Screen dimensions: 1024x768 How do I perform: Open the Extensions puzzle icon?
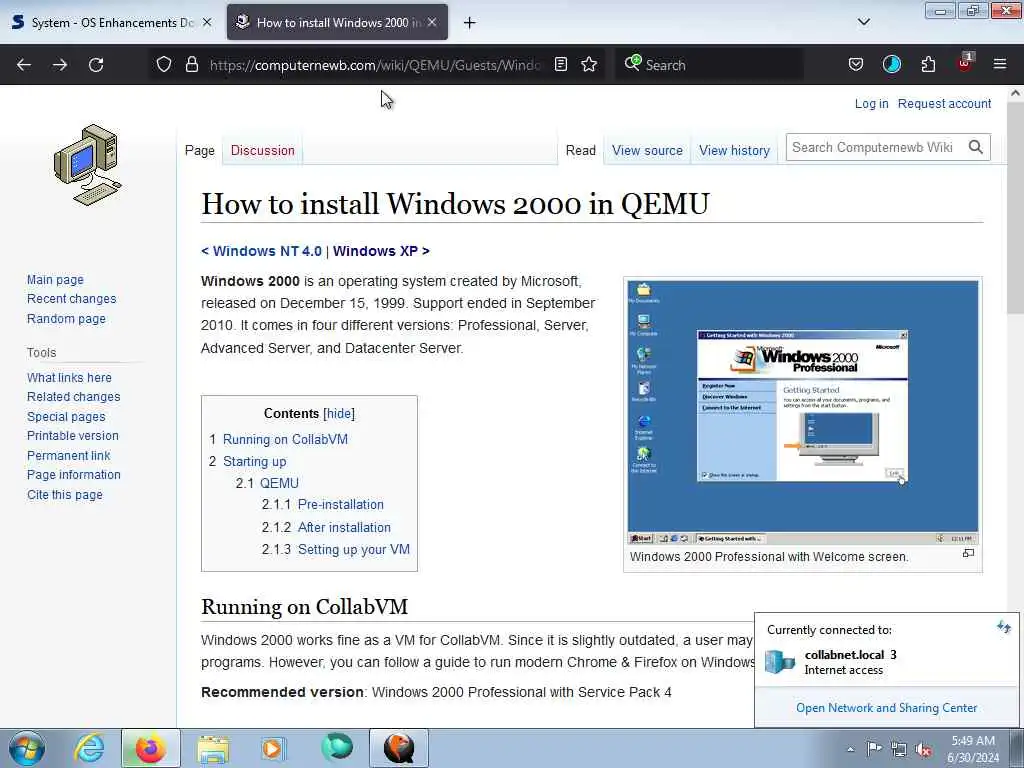tap(928, 65)
